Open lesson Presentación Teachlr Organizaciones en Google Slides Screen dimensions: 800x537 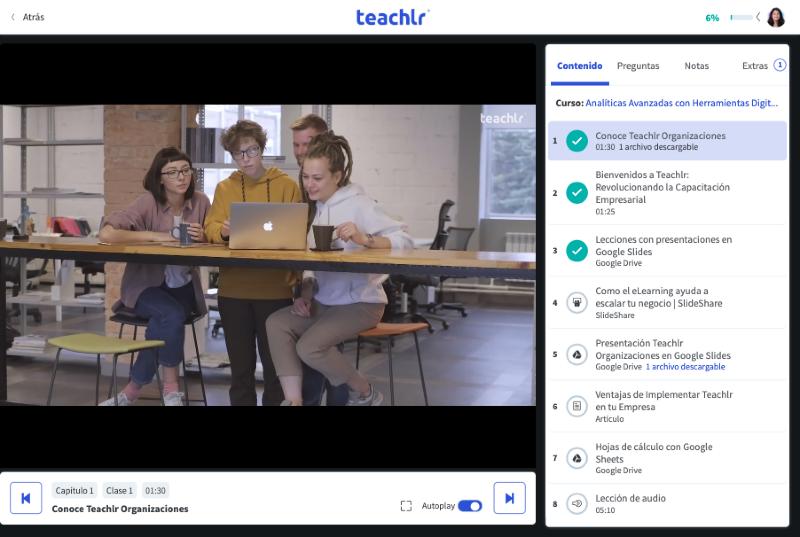click(667, 354)
